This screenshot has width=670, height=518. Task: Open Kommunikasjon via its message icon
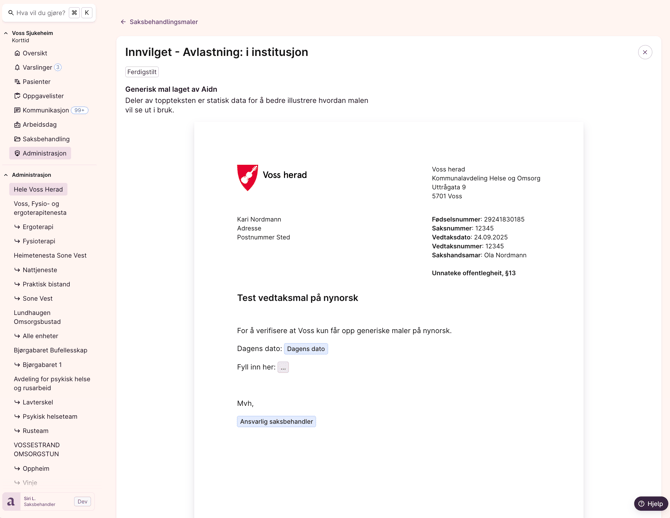tap(17, 110)
